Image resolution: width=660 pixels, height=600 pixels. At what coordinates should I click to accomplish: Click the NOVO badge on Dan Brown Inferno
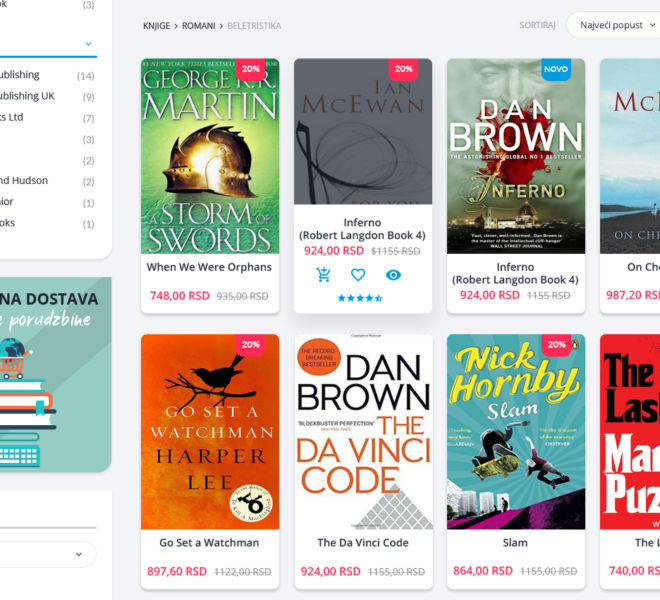(x=556, y=69)
